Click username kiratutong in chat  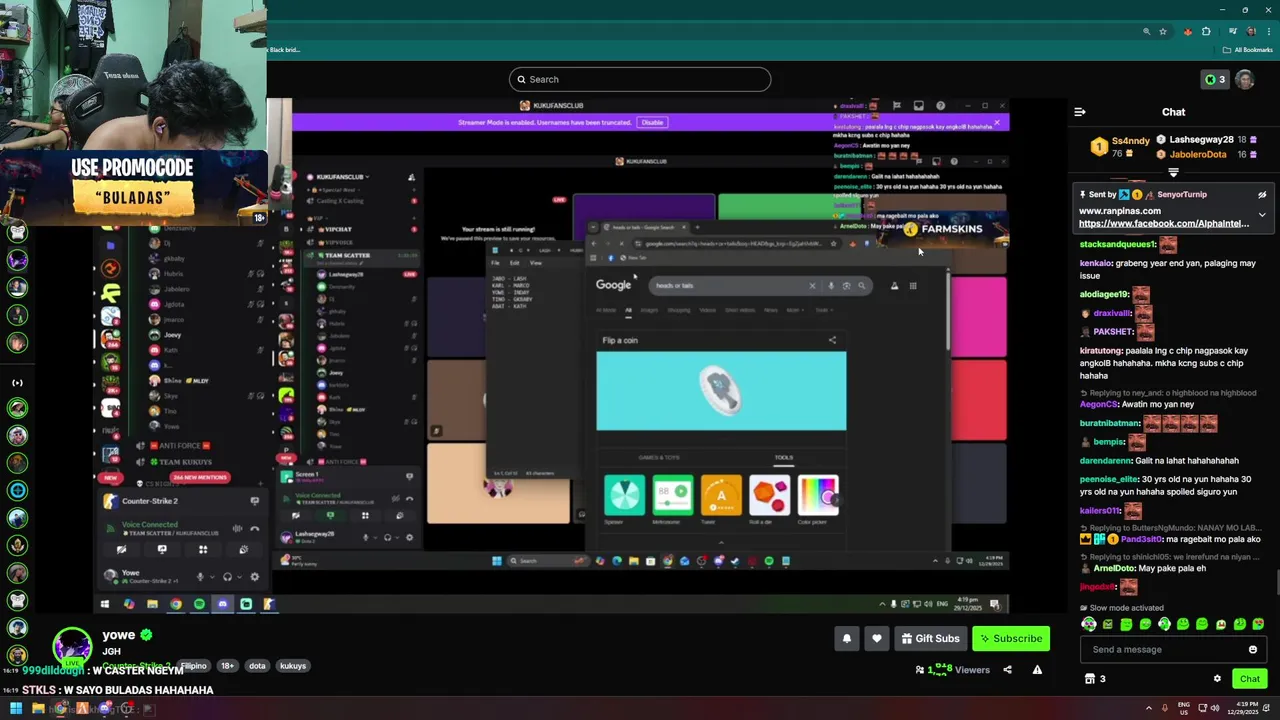[x=1102, y=351]
